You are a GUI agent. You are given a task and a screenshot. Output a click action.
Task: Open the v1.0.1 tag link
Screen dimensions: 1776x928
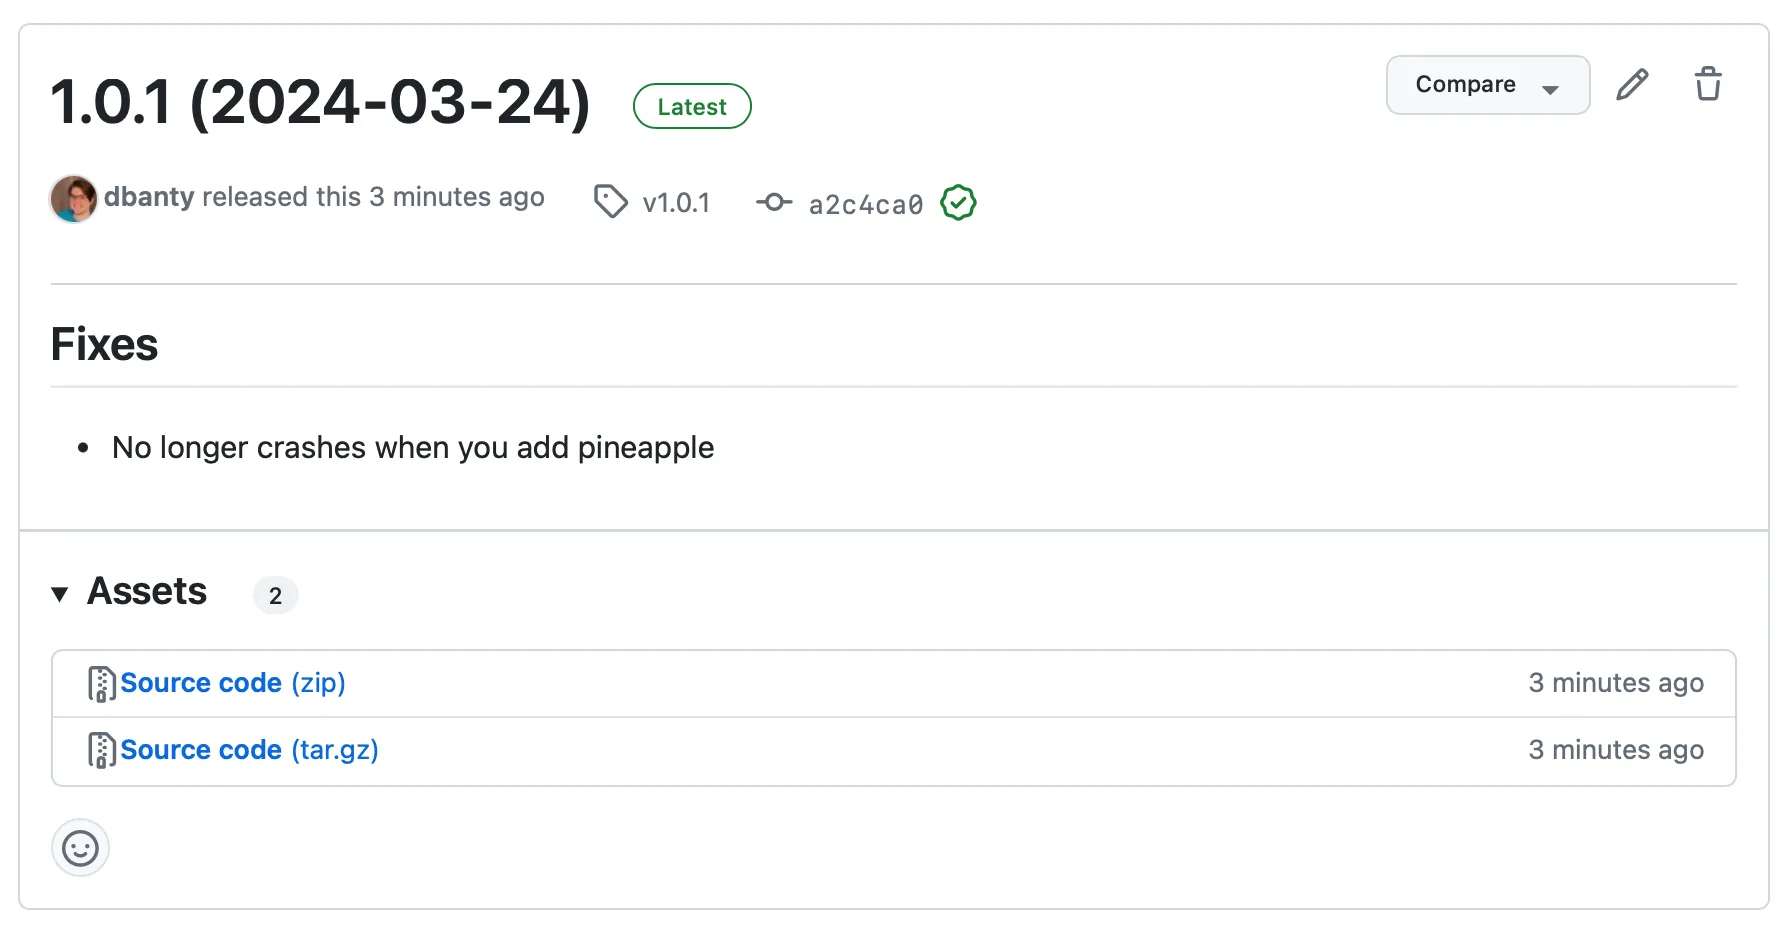pyautogui.click(x=676, y=202)
